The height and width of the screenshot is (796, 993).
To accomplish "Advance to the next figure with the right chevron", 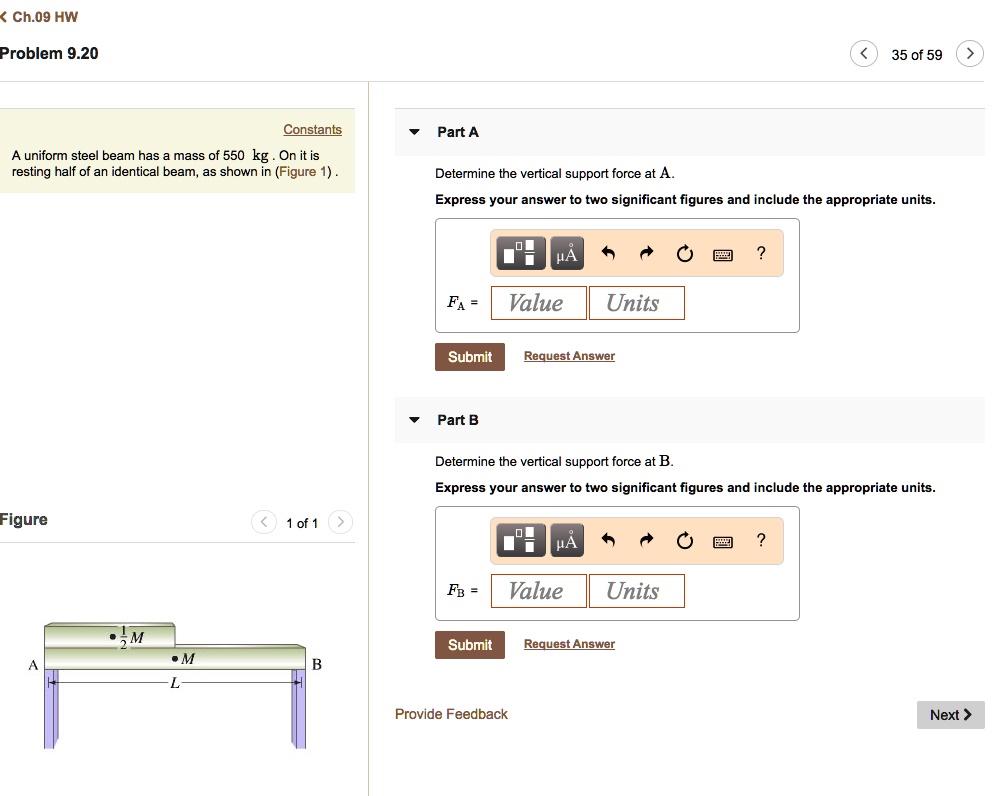I will point(341,522).
